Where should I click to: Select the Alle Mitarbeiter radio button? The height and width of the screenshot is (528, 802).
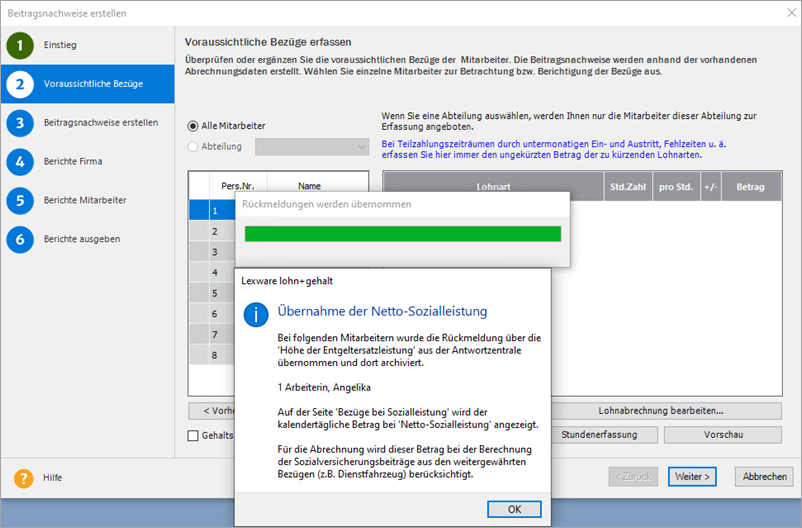coord(193,126)
